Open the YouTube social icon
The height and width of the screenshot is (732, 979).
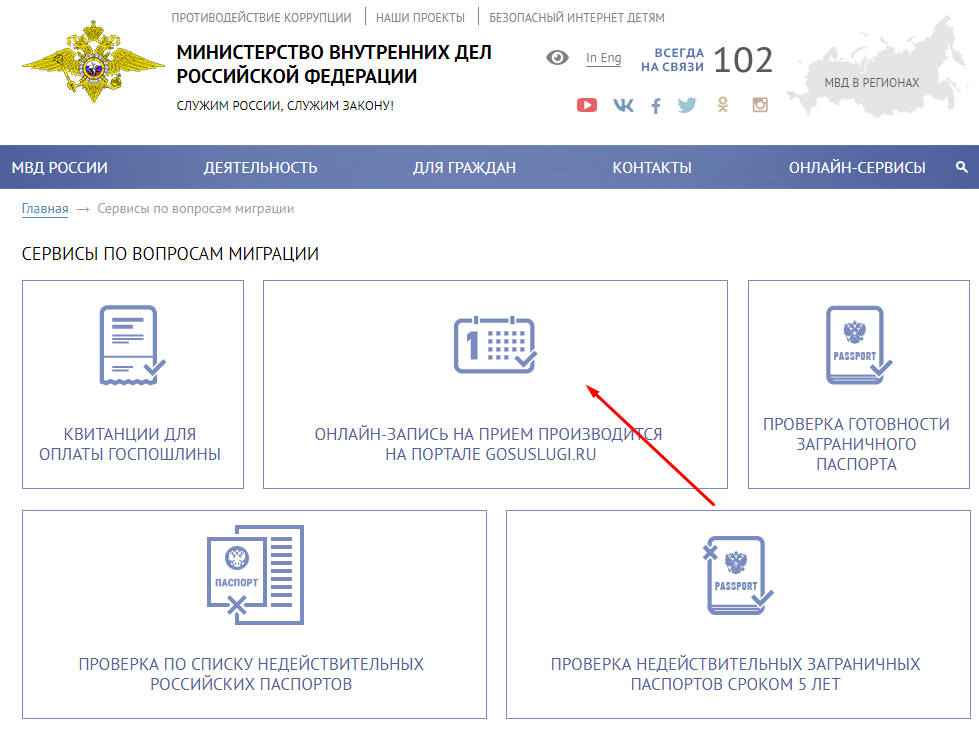587,105
